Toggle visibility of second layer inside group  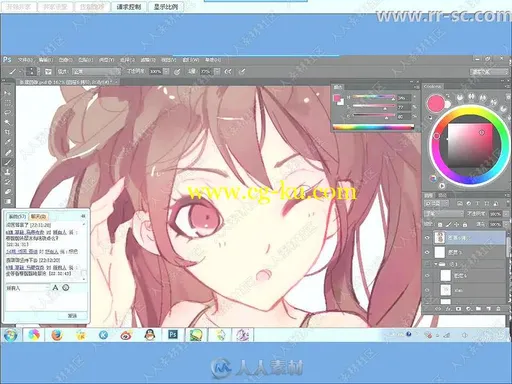point(427,290)
